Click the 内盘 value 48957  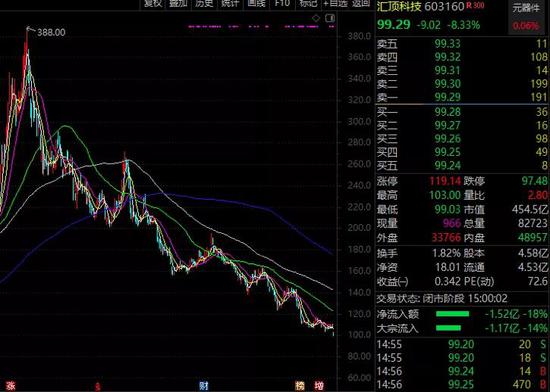point(533,237)
